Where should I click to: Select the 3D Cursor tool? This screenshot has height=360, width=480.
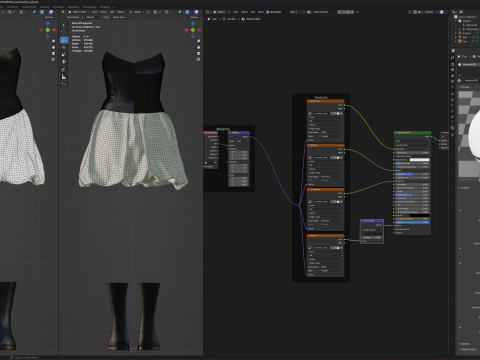pyautogui.click(x=64, y=32)
